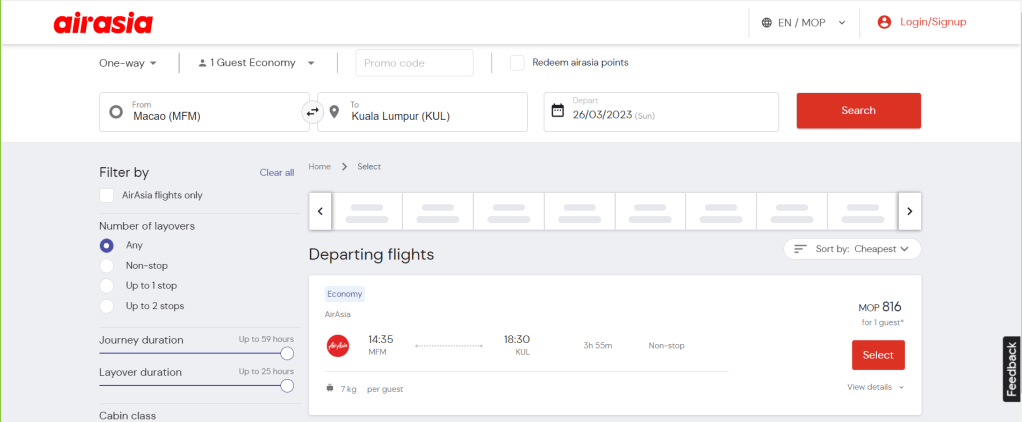Show next dates with right arrow
Viewport: 1022px width, 422px height.
909,211
